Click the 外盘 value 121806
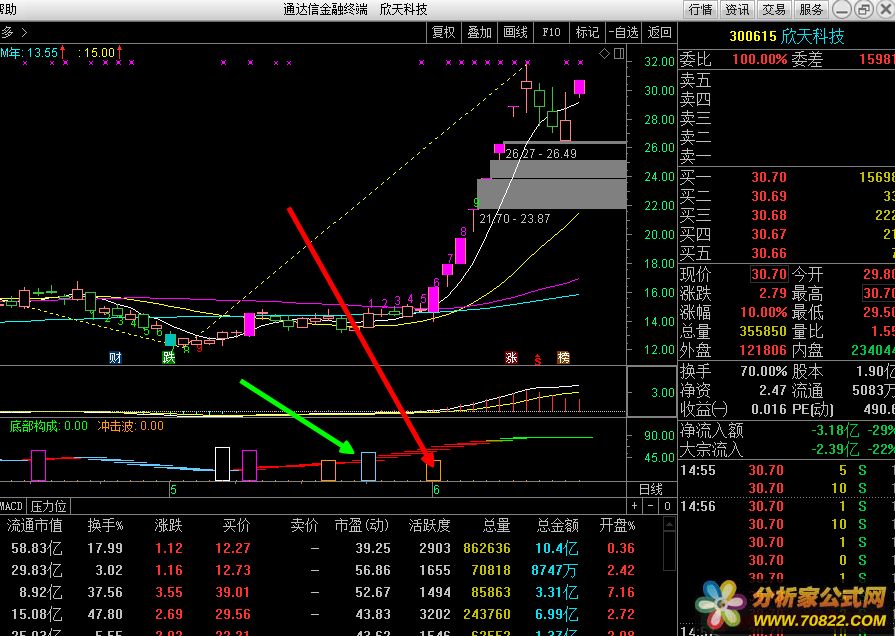This screenshot has height=636, width=895. [x=764, y=350]
